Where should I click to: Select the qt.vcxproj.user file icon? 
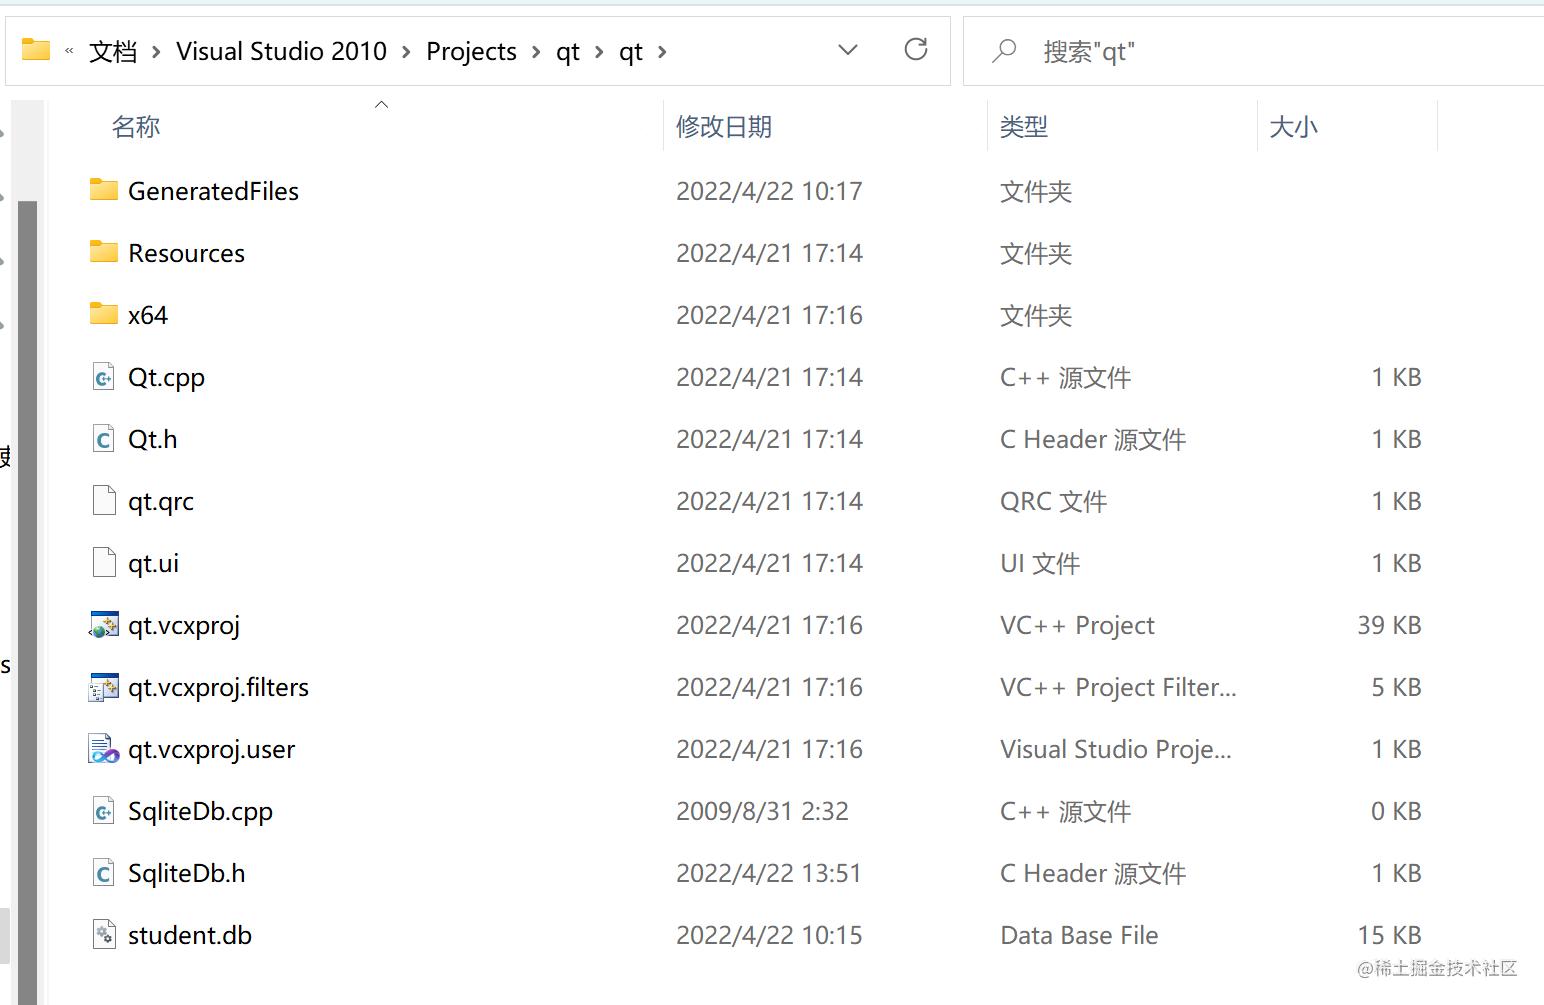(103, 748)
